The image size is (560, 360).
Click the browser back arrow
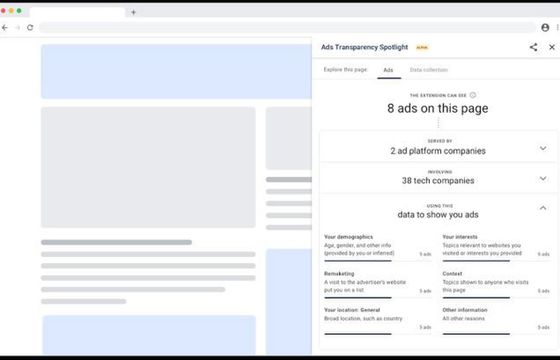pos(5,28)
